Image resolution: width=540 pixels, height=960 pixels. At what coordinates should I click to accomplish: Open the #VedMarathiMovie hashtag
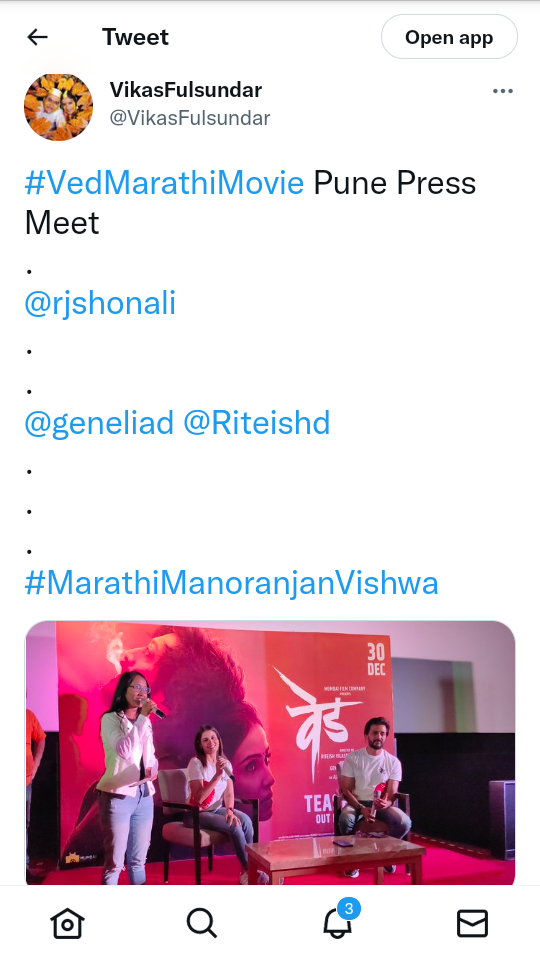(x=164, y=183)
